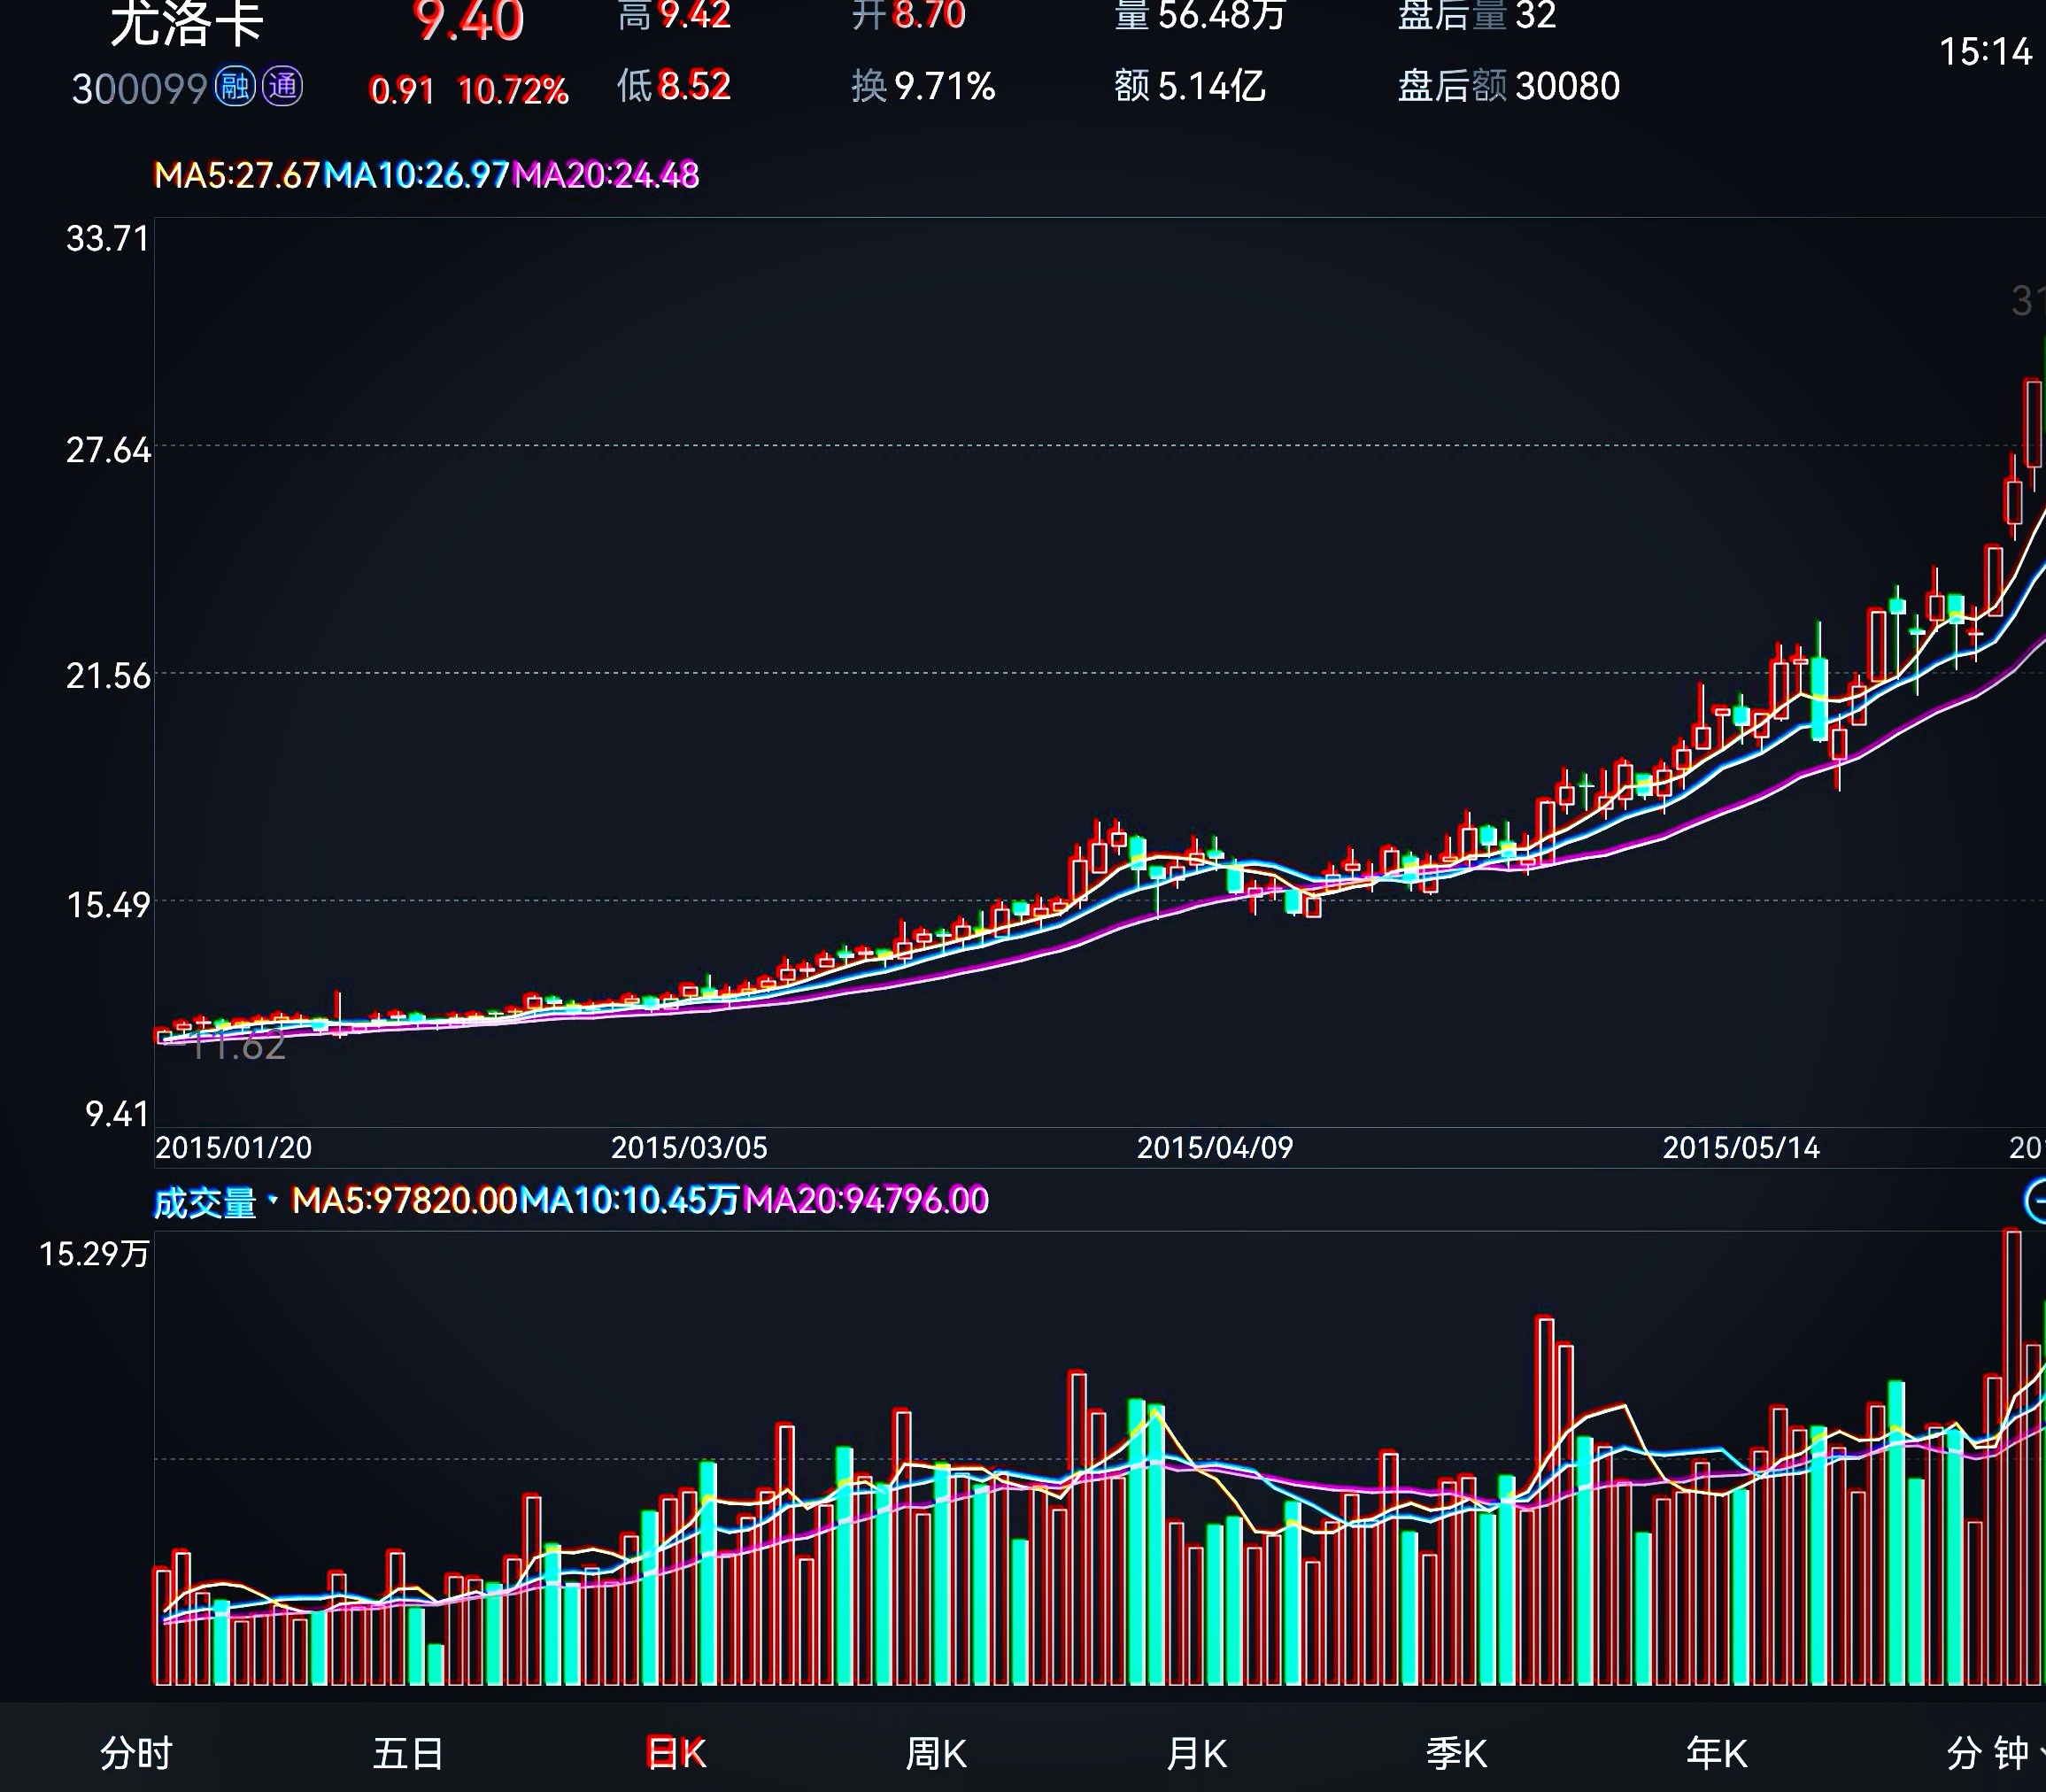Select the 日K daily candlestick tab
Viewport: 2046px width, 1792px height.
tap(676, 1753)
